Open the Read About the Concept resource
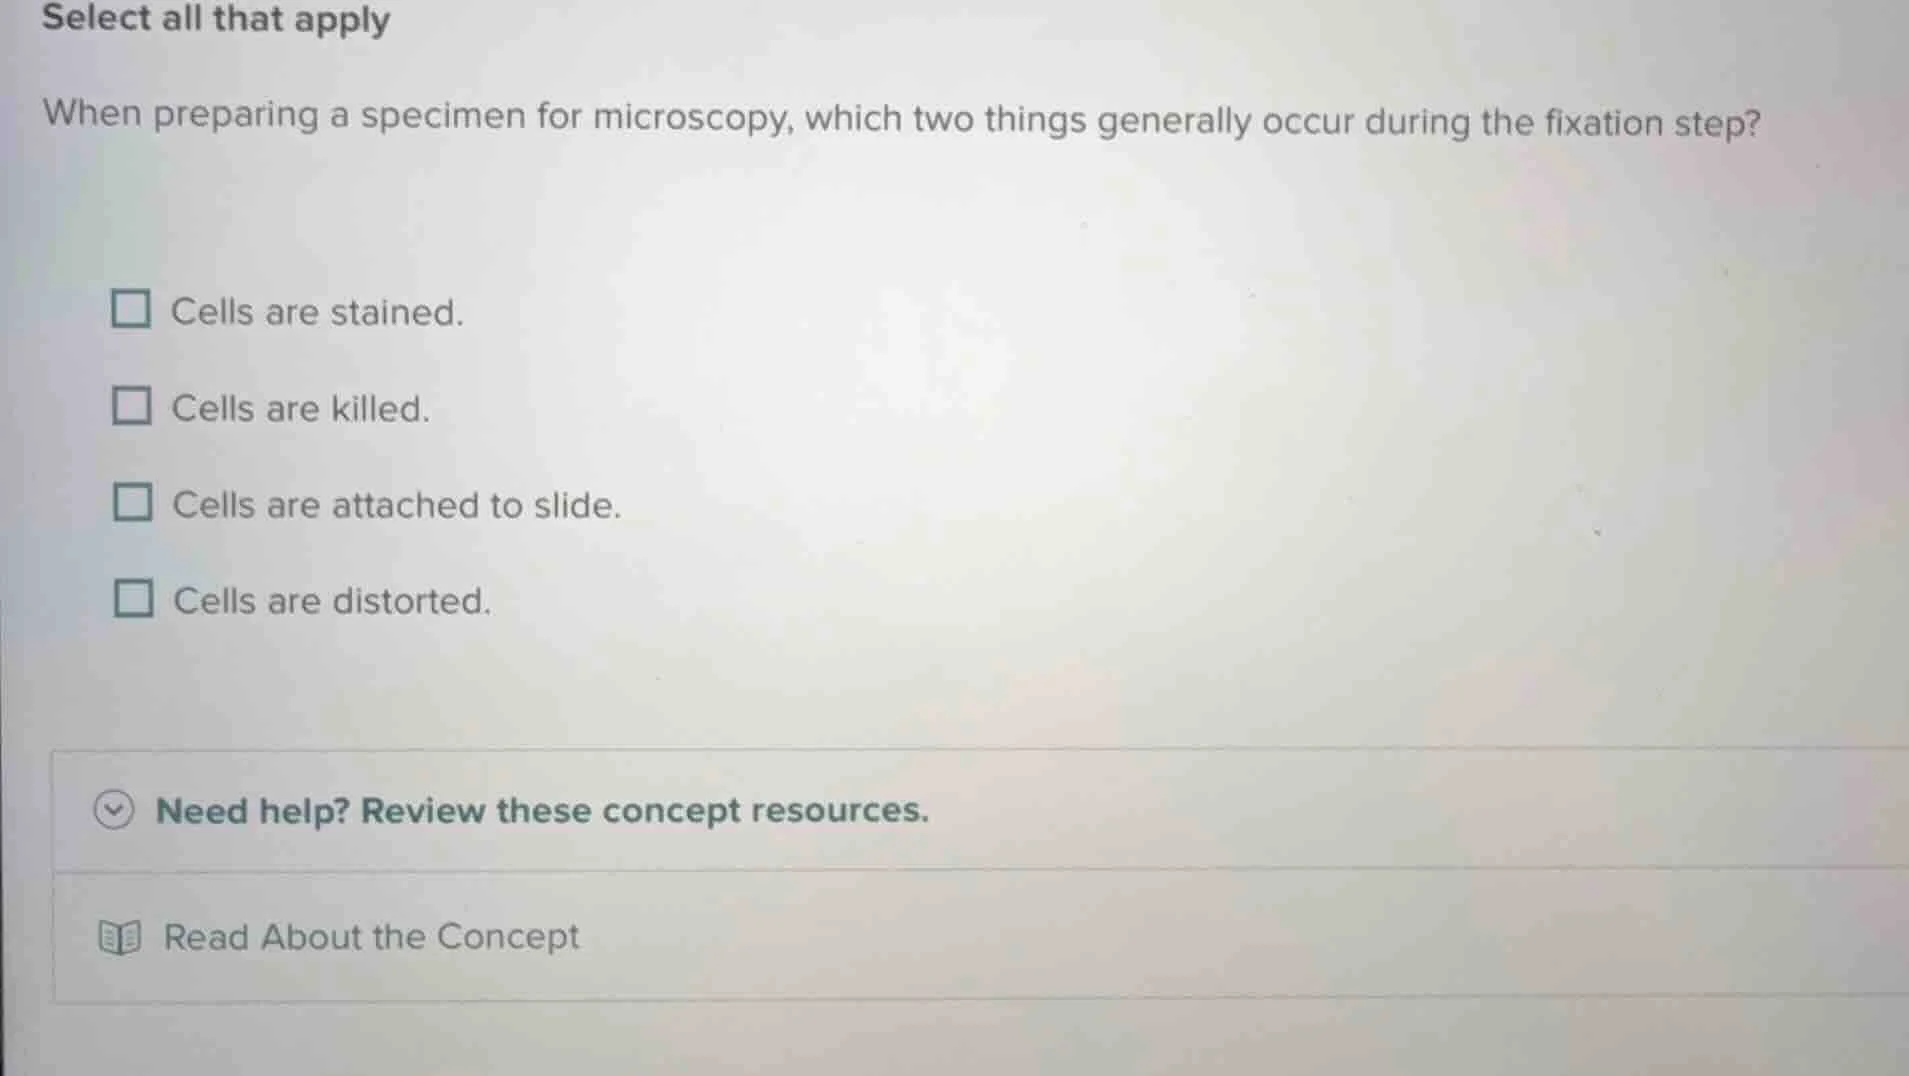The image size is (1909, 1076). (370, 937)
